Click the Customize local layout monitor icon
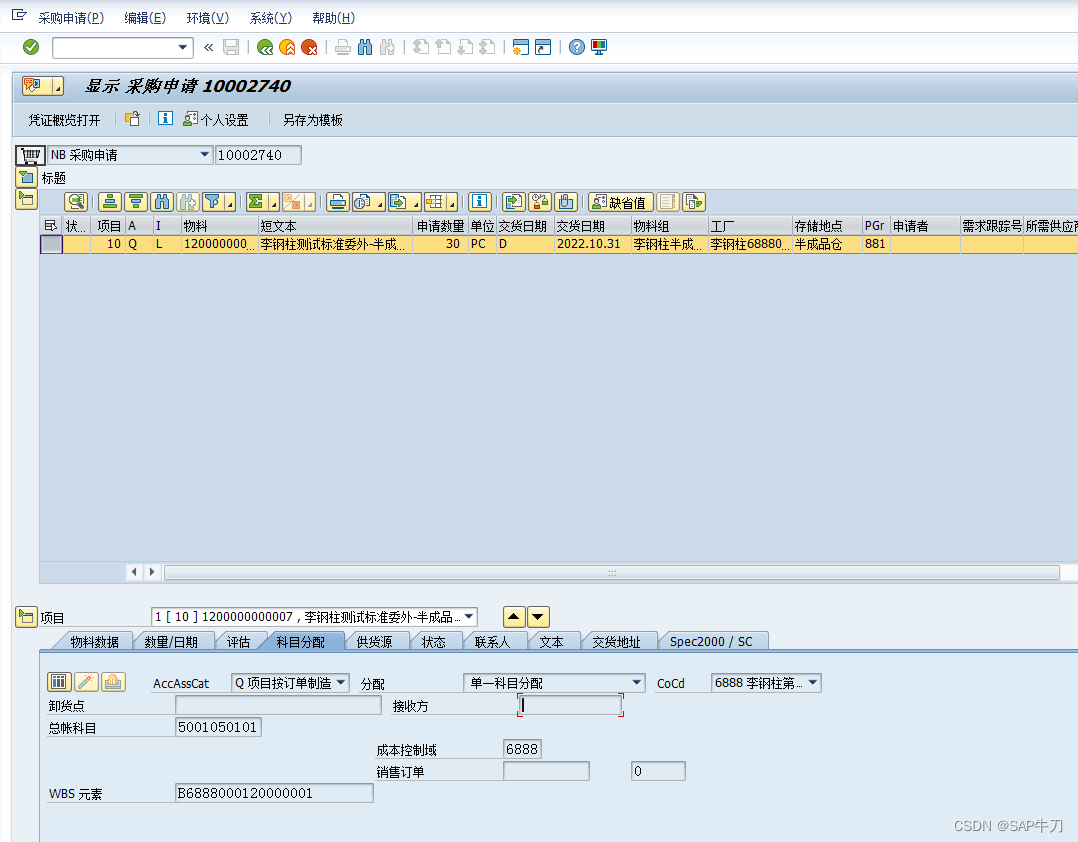The image size is (1078, 842). click(x=599, y=47)
